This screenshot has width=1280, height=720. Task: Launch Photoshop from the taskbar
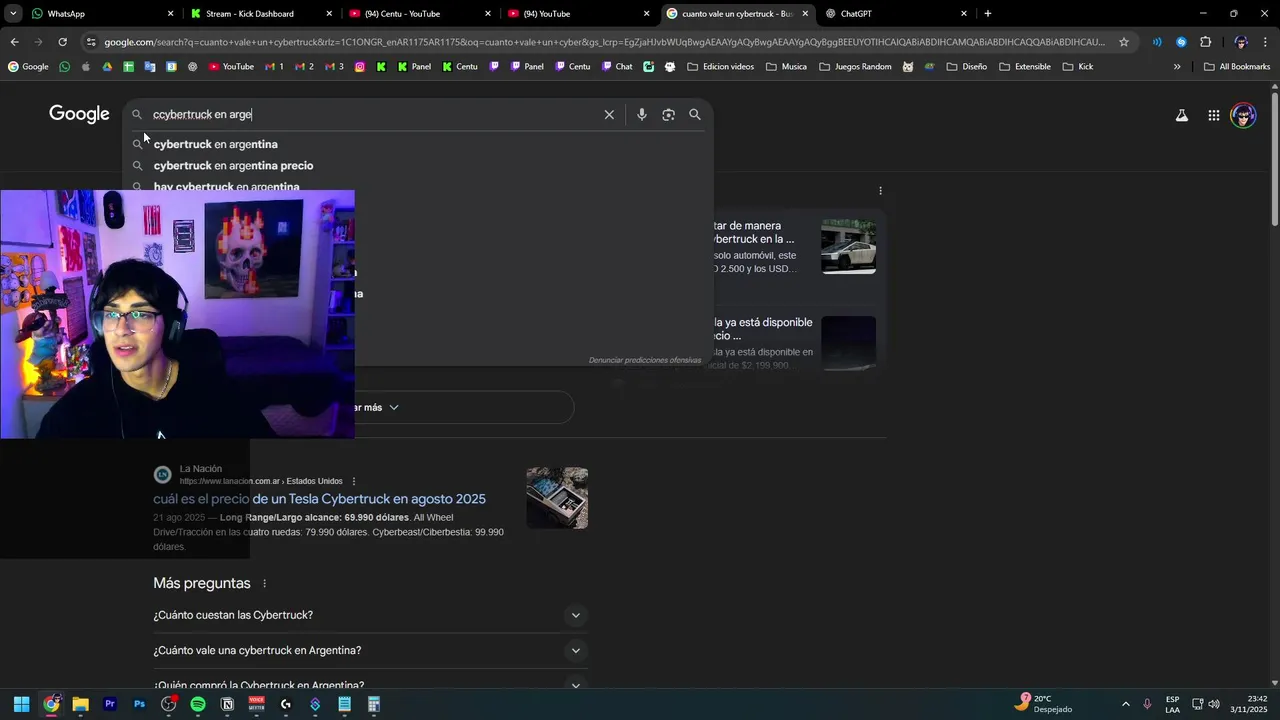pyautogui.click(x=139, y=704)
